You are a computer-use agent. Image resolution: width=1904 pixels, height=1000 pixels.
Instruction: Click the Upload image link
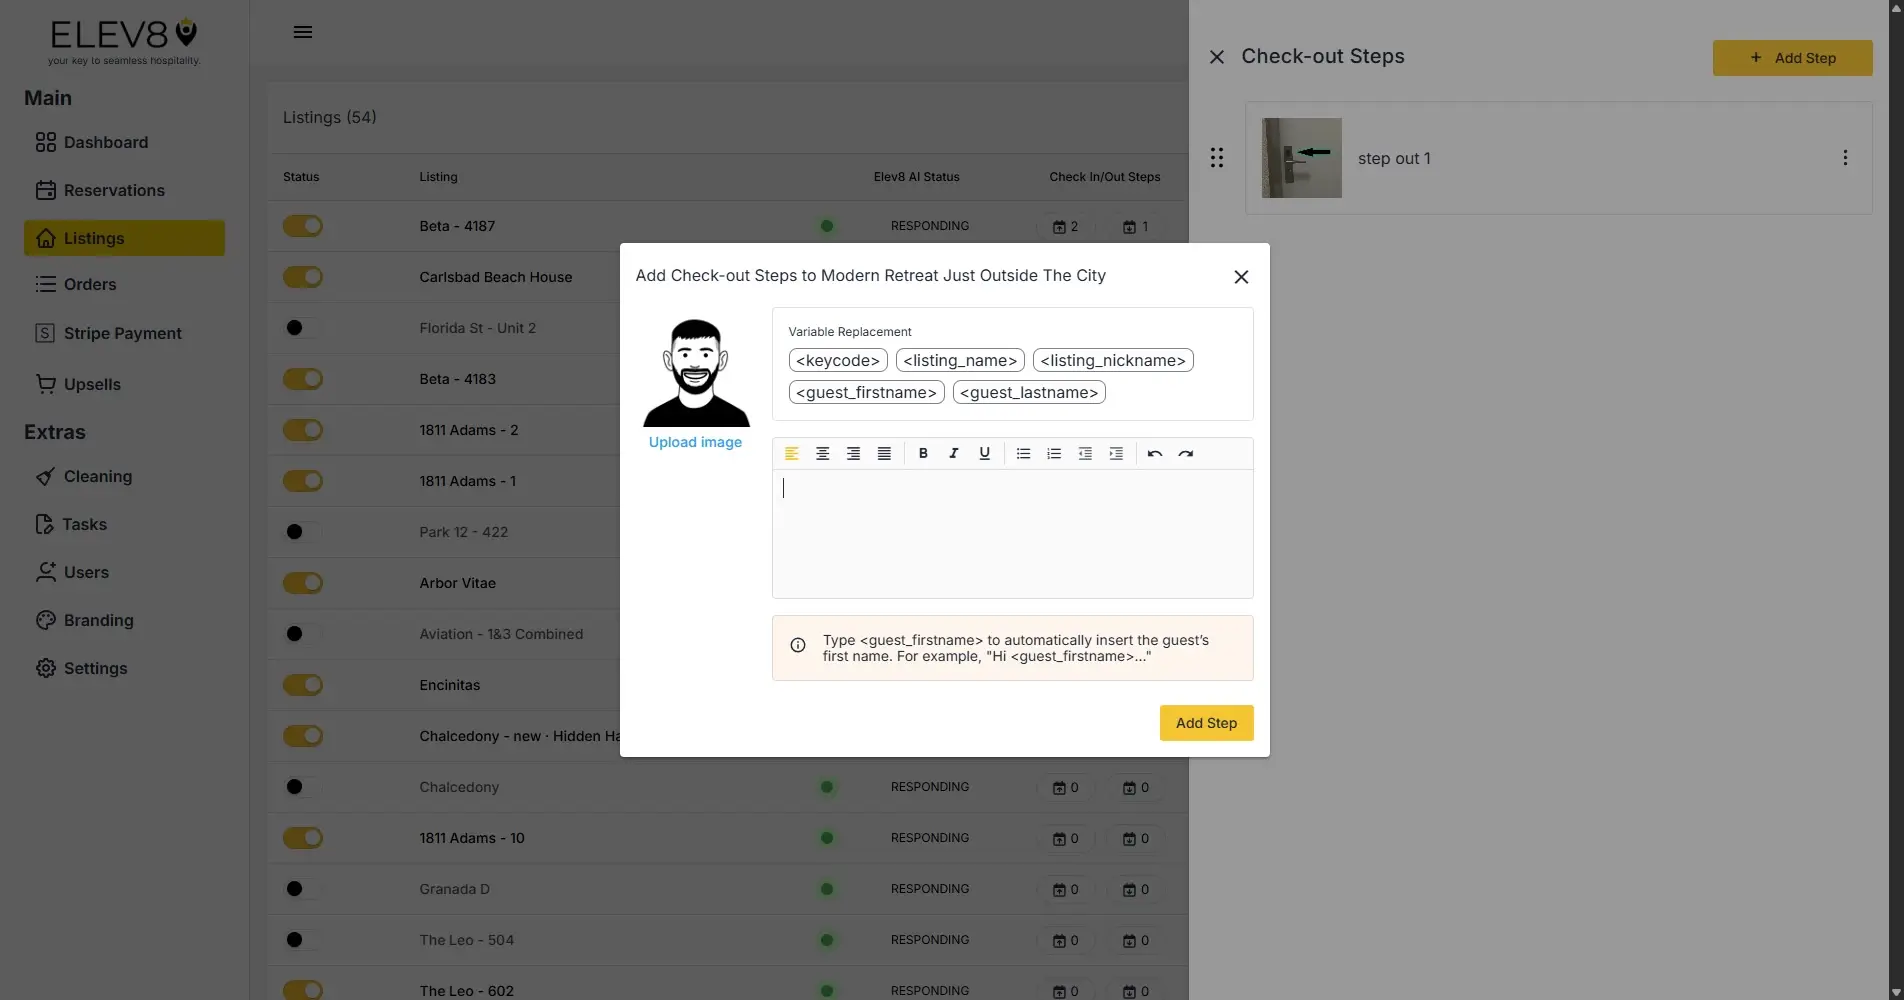tap(695, 441)
